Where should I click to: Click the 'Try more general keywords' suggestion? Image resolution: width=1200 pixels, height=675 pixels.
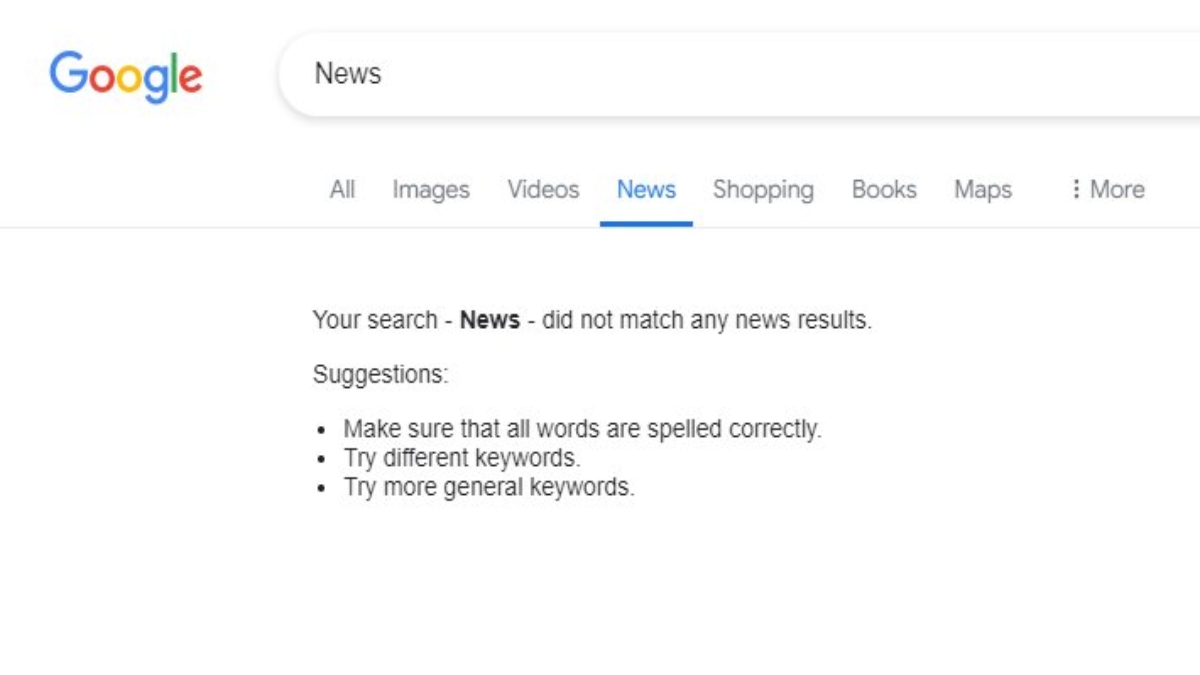pos(489,488)
